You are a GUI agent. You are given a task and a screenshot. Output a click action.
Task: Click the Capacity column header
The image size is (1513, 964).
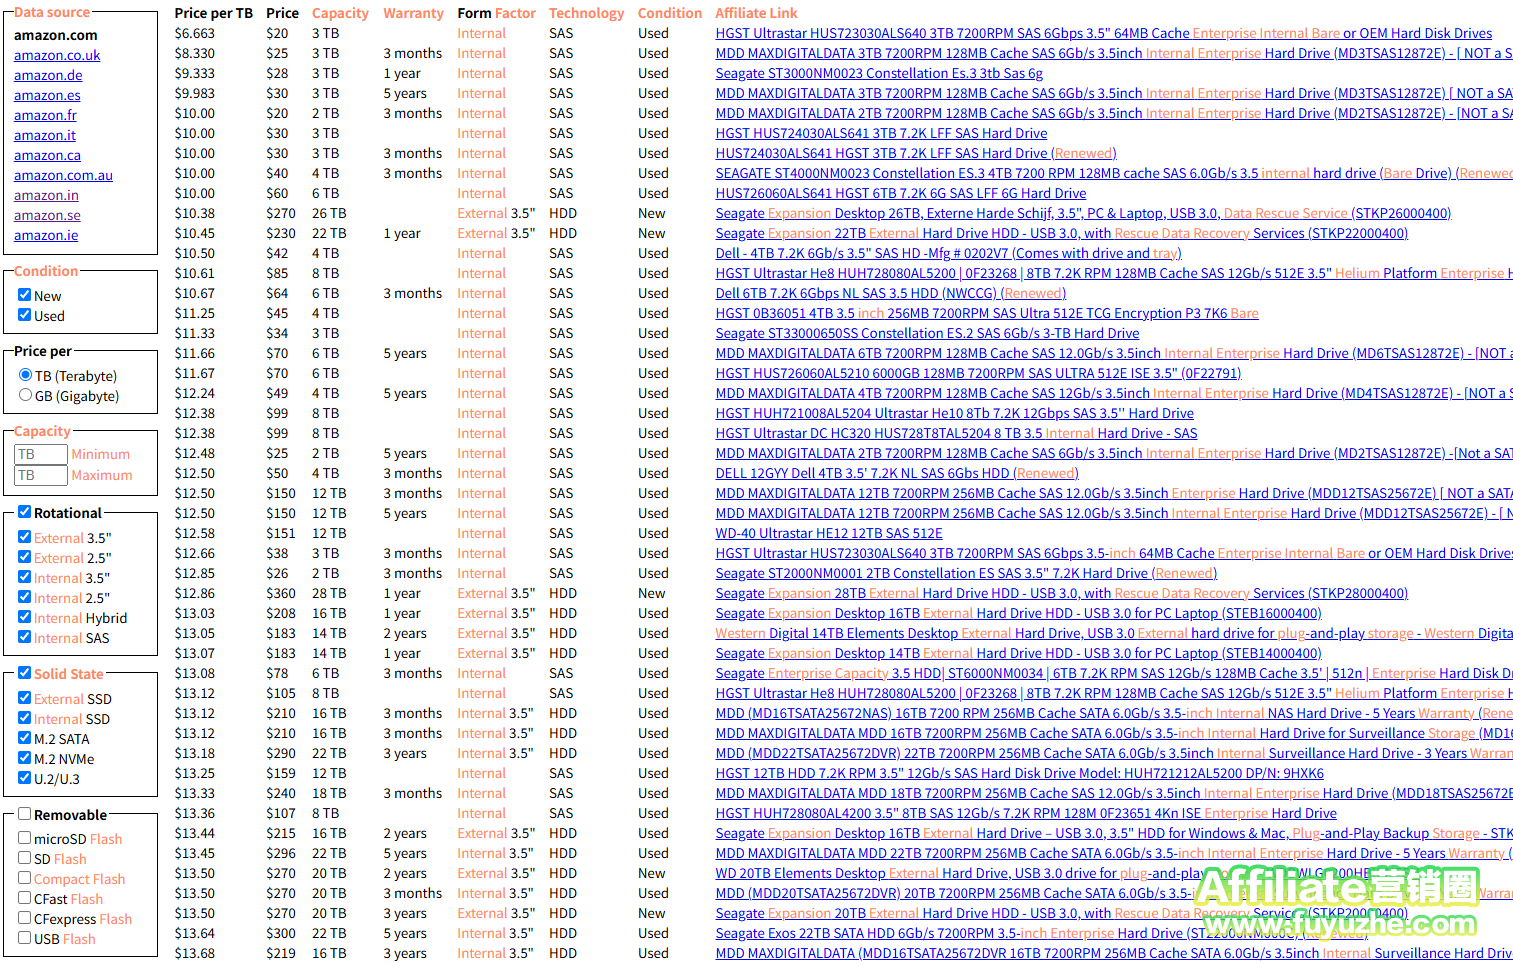point(340,13)
